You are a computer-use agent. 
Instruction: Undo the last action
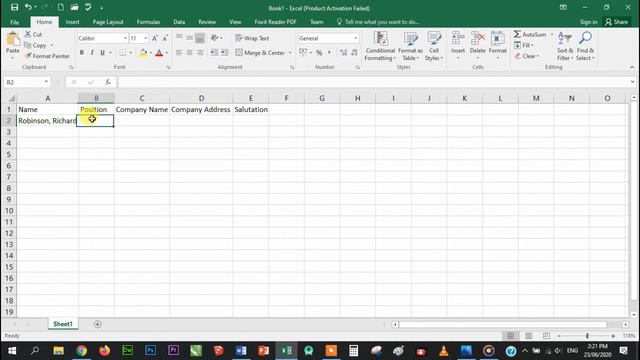28,7
